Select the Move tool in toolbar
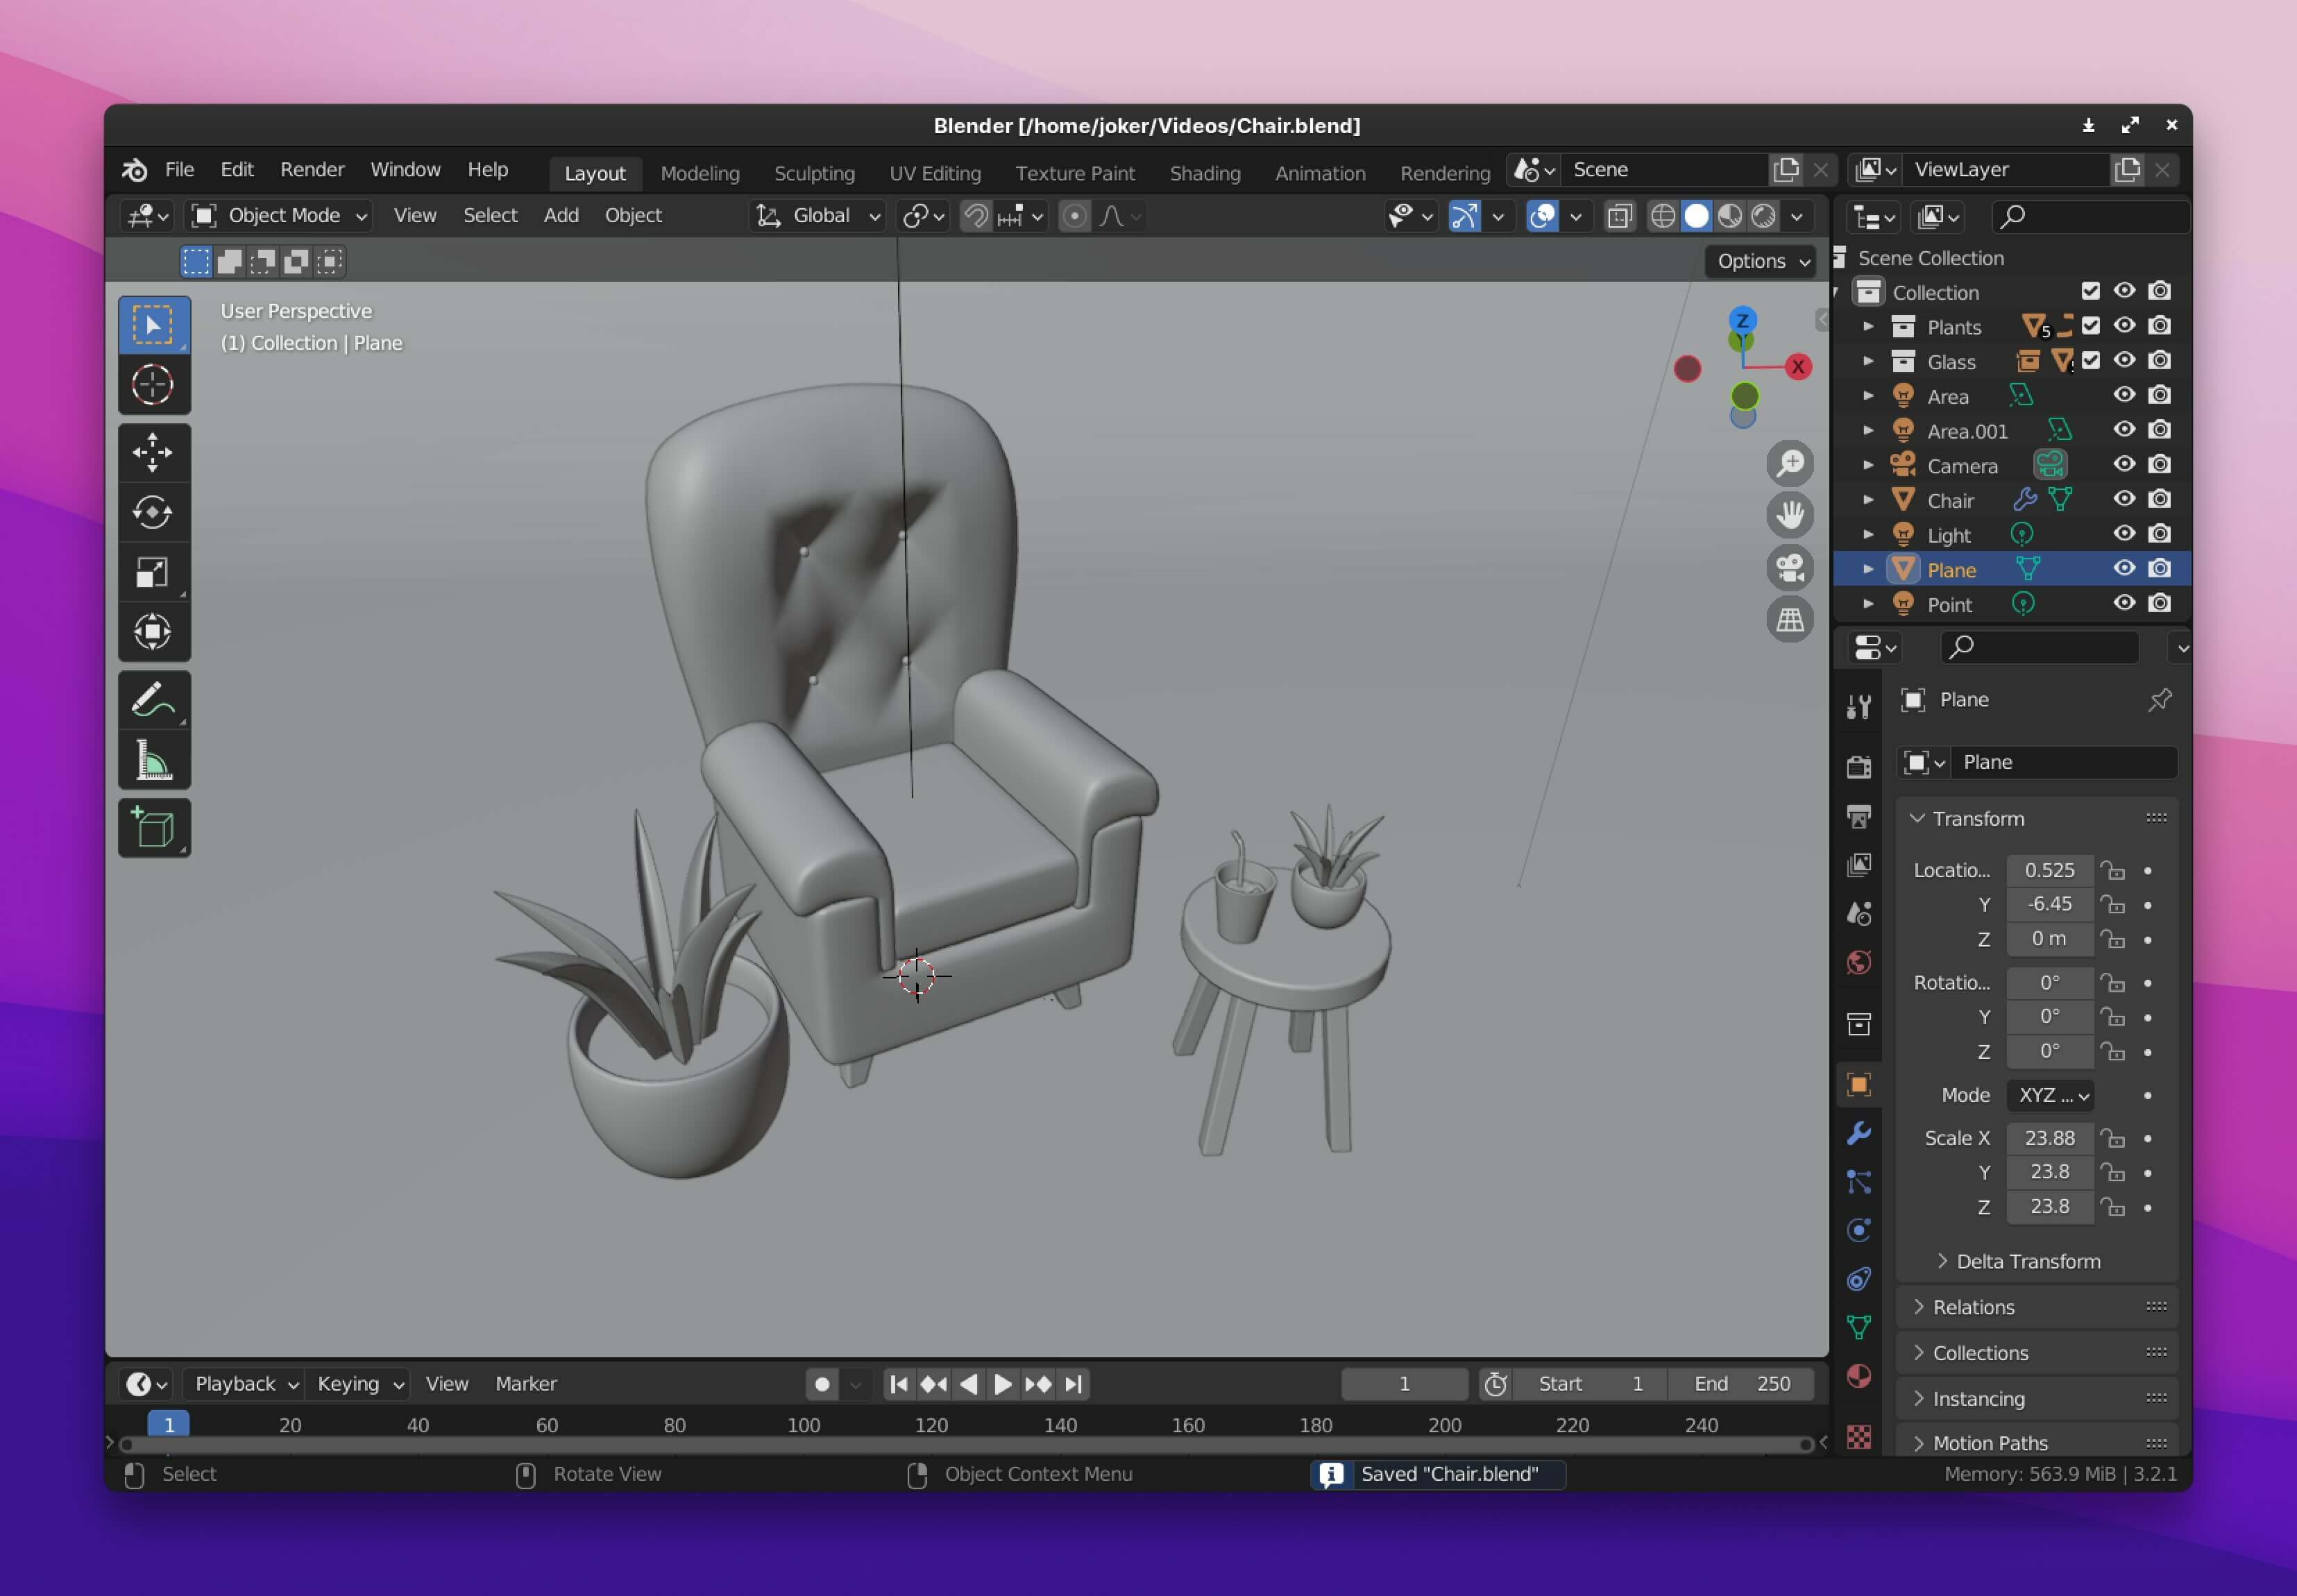Screen dimensions: 2297x1596 click(x=153, y=452)
